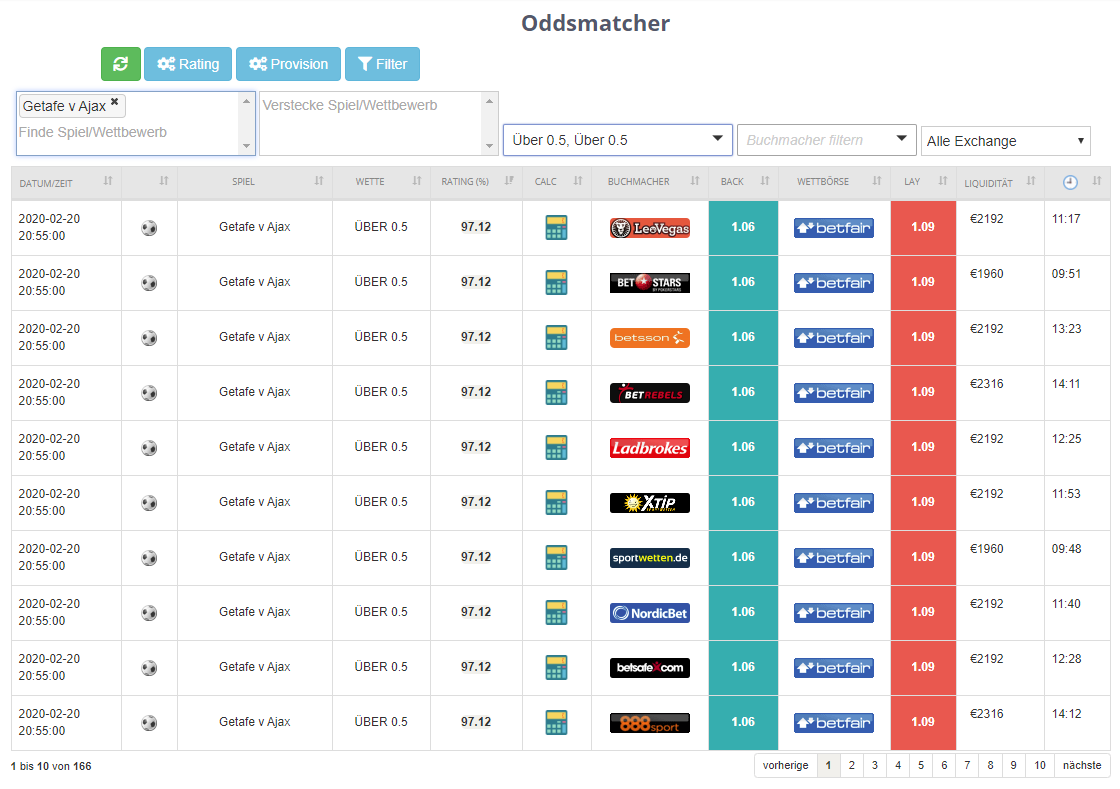The image size is (1120, 789).
Task: Sort by the Wettbörse column header
Action: pos(834,182)
